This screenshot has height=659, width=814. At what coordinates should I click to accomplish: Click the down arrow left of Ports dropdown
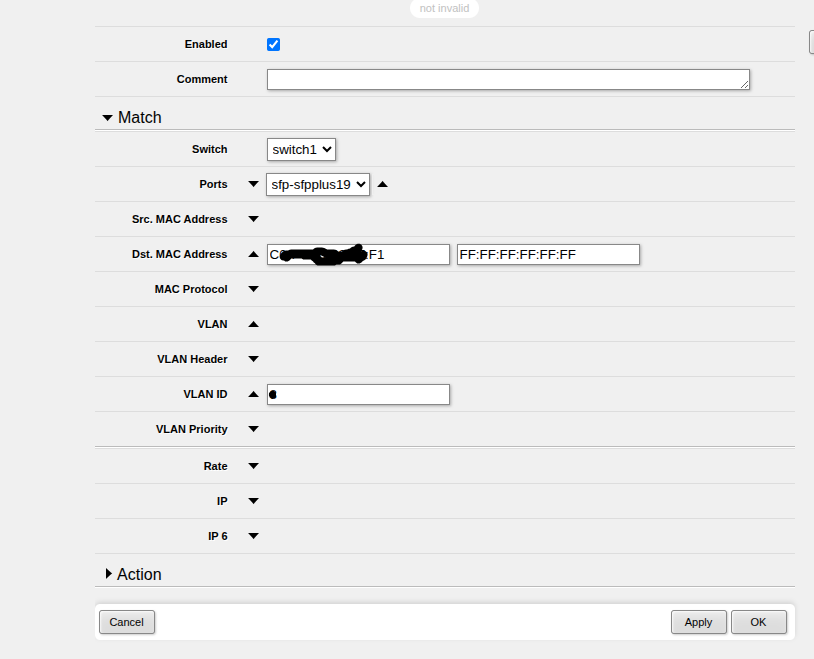[253, 184]
